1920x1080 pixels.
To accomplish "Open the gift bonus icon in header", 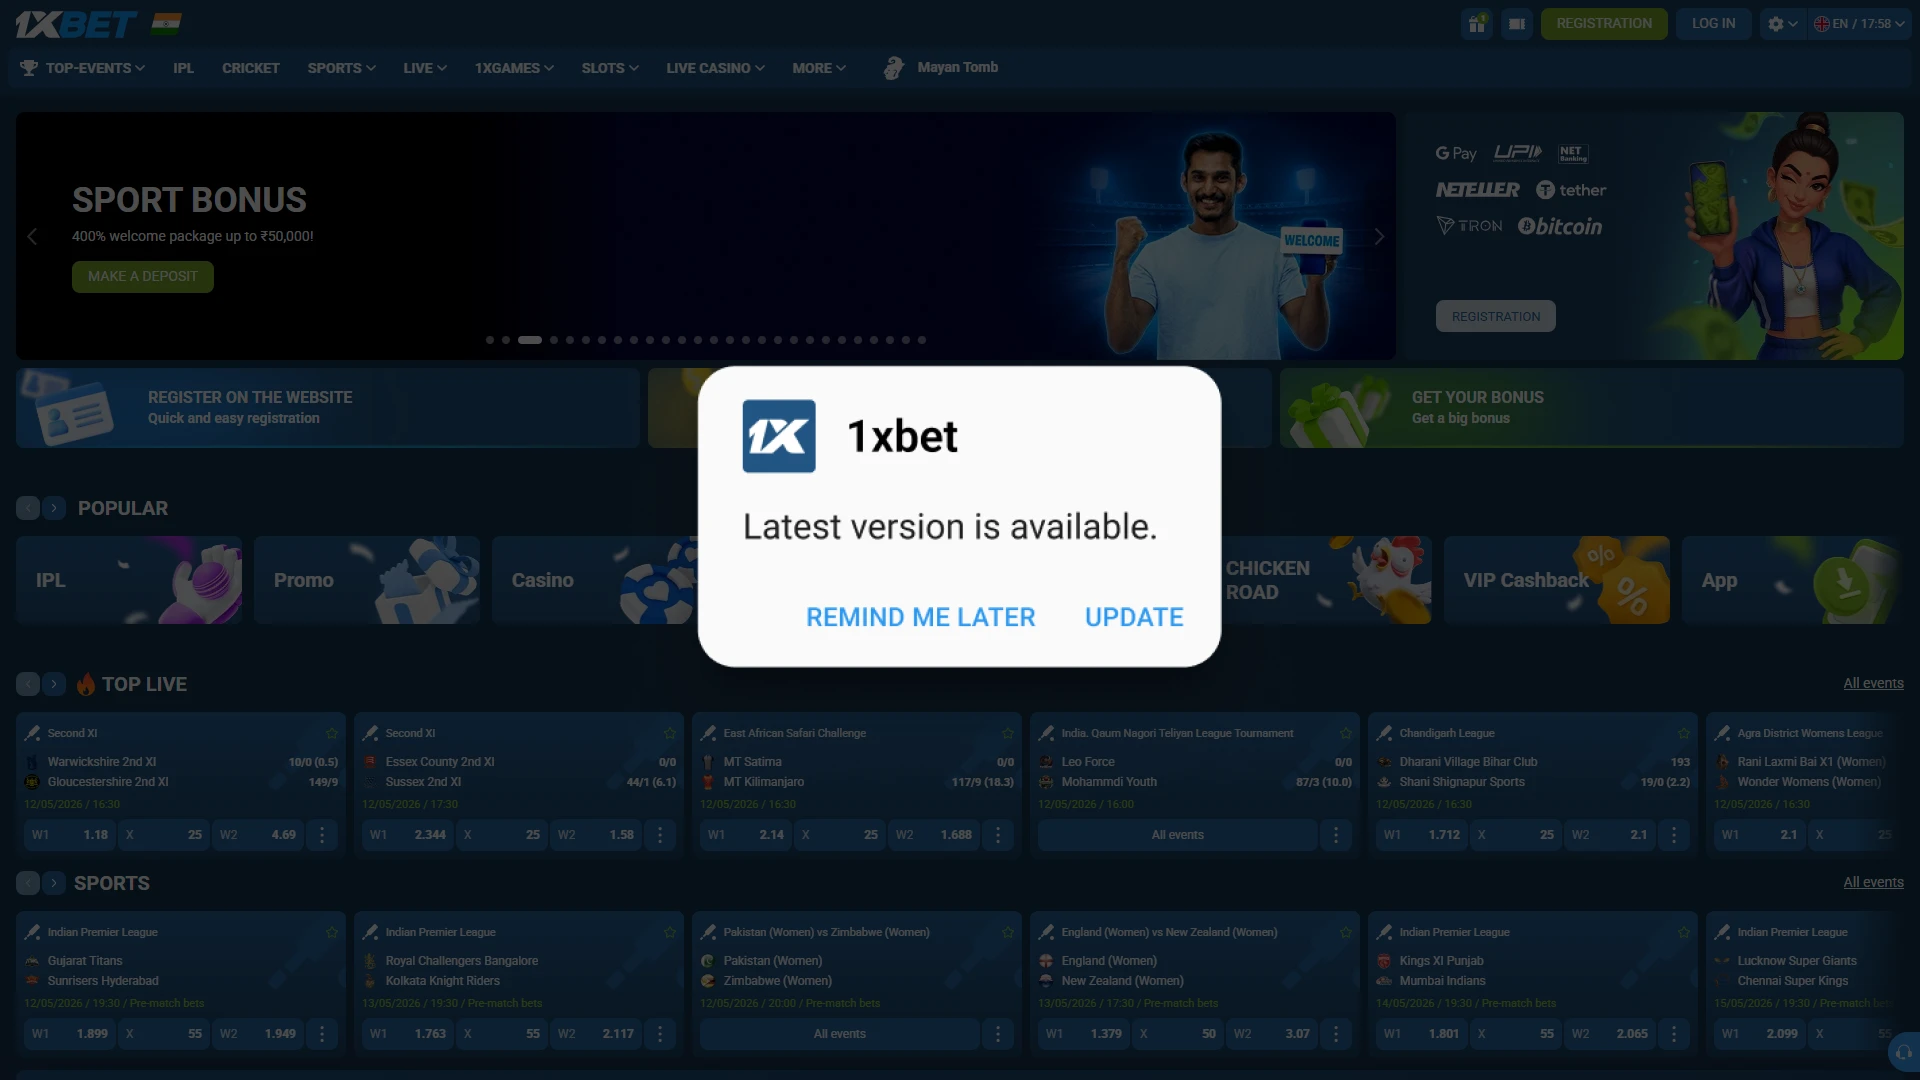I will pos(1476,24).
